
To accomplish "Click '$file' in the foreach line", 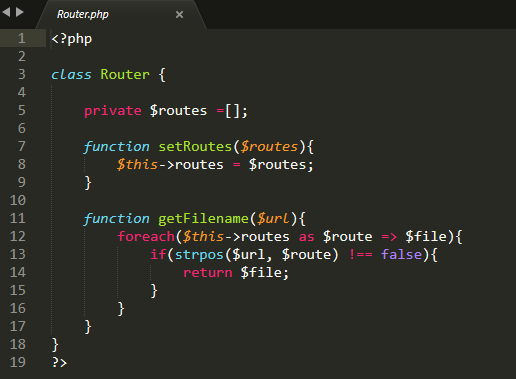I will point(426,237).
